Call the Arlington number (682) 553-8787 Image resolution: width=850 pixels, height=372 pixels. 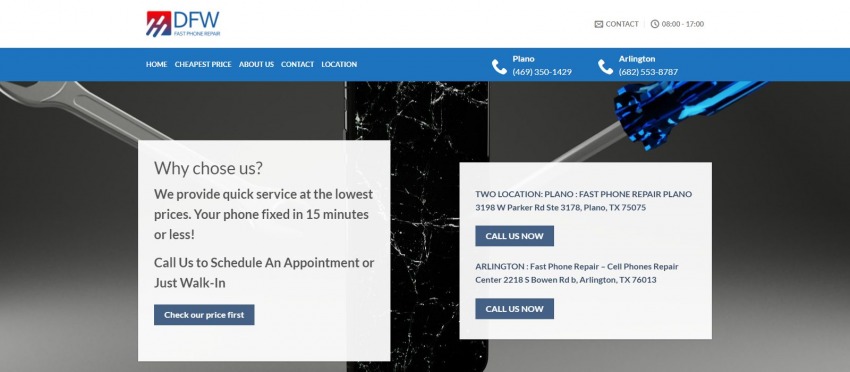(x=648, y=72)
